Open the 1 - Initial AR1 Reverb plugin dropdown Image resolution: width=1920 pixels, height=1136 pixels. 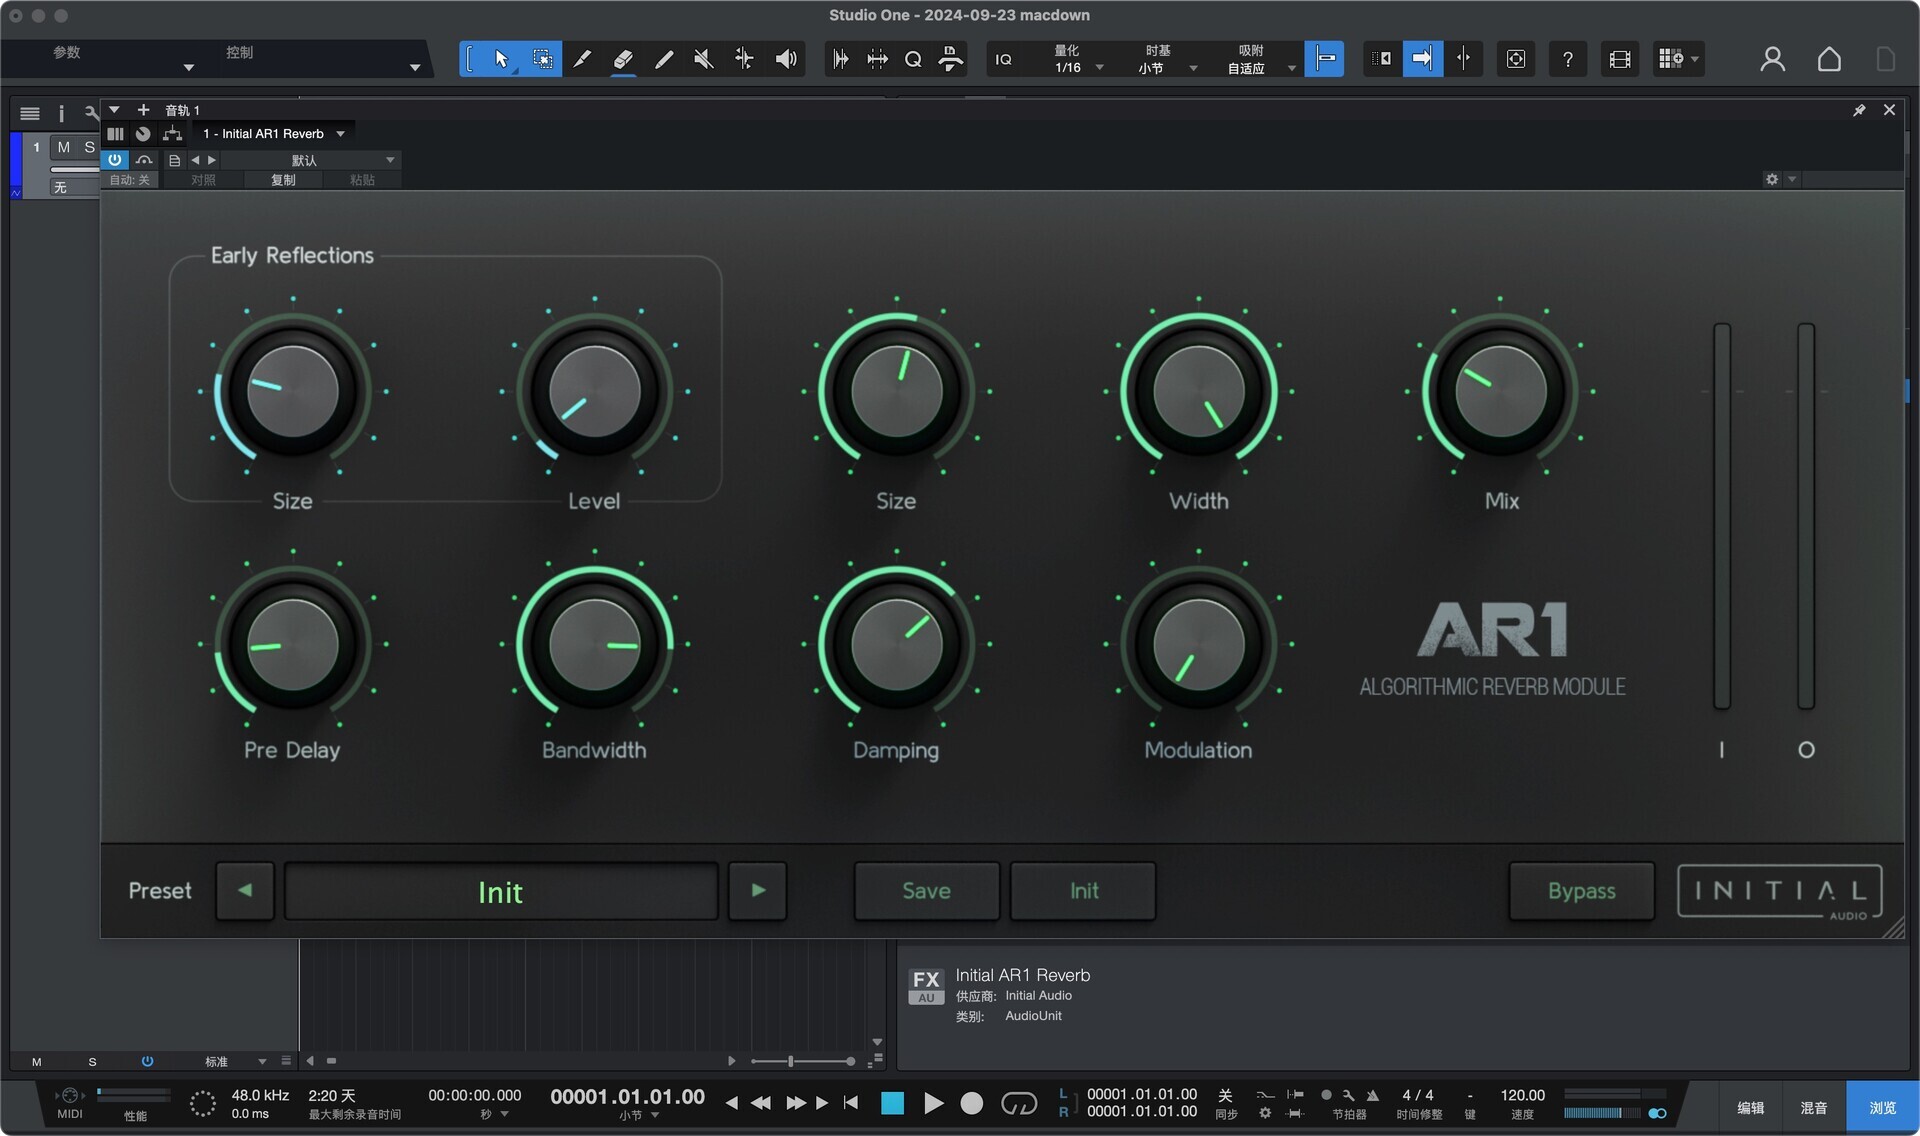tap(273, 134)
